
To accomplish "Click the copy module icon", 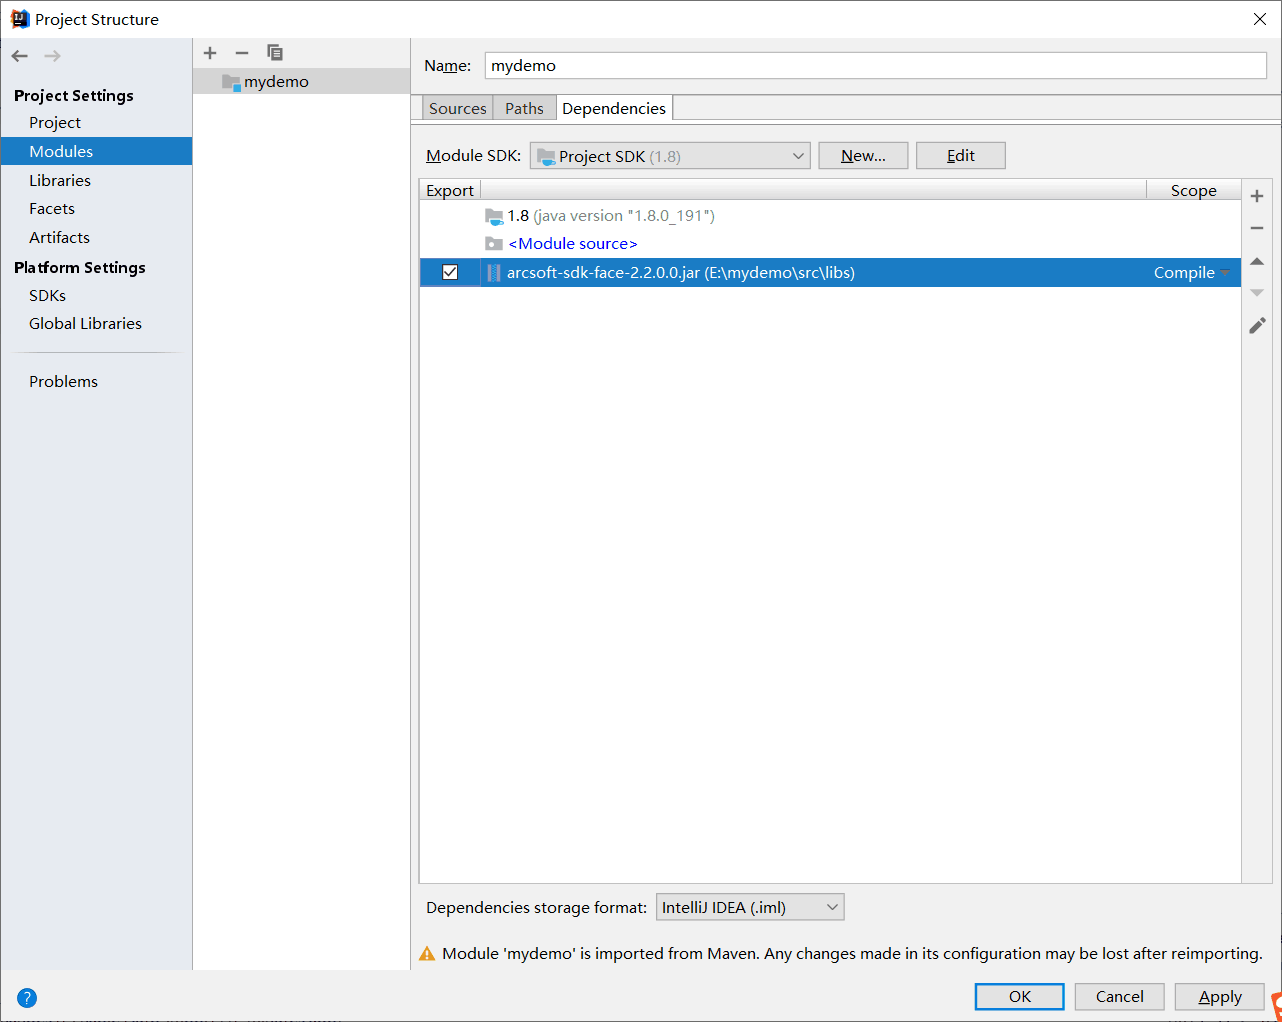I will pos(274,52).
